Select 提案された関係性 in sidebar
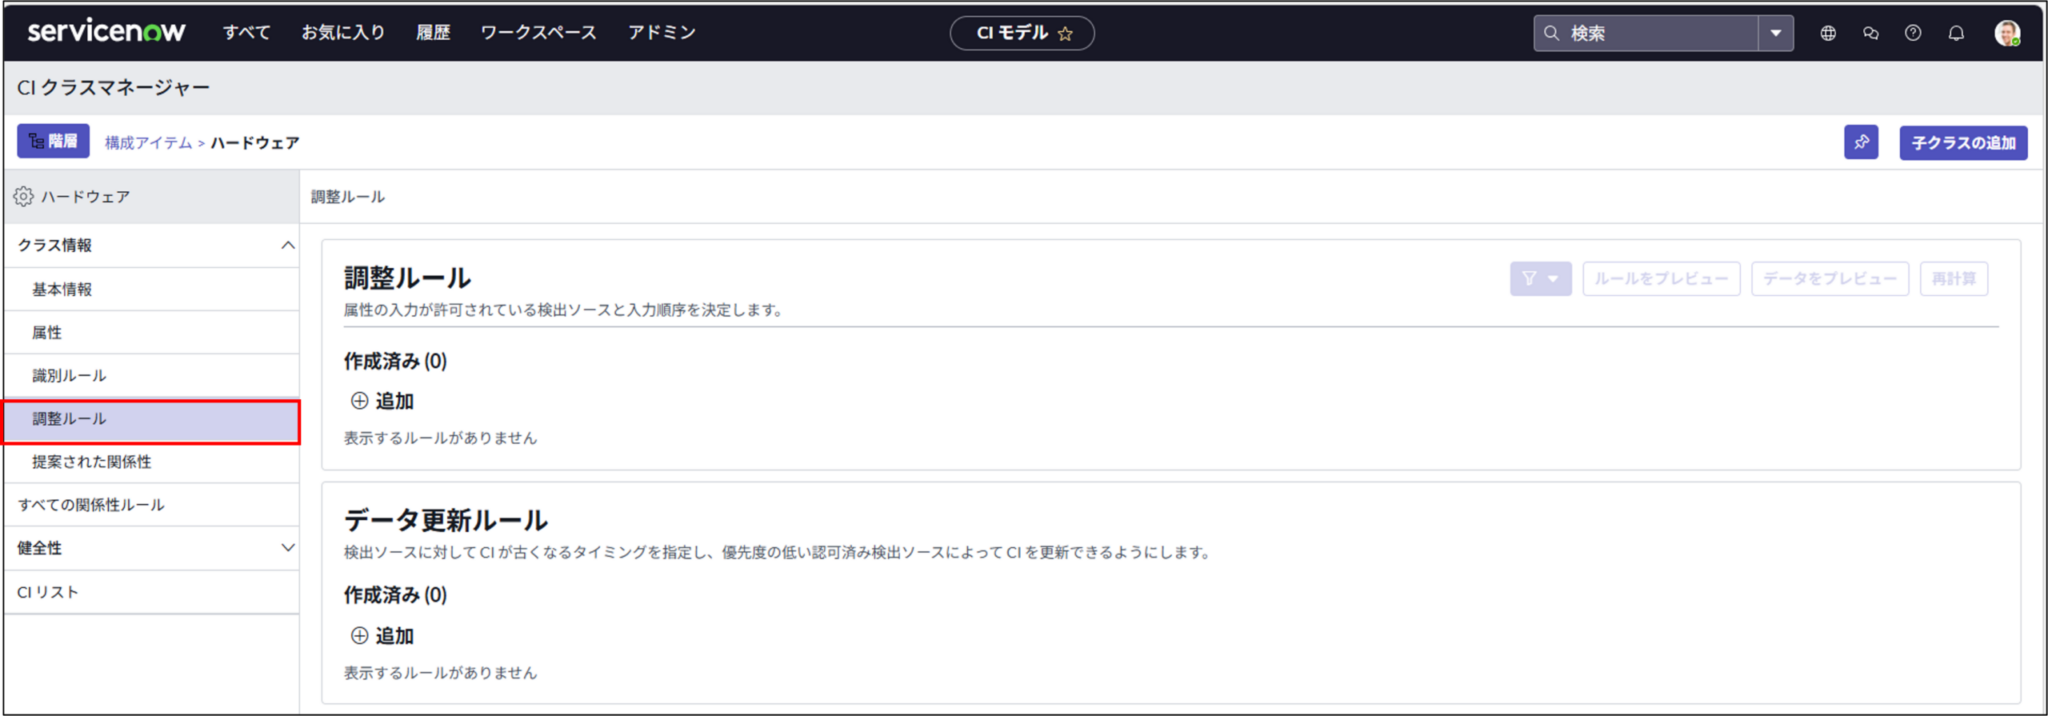The image size is (2048, 716). [x=151, y=462]
